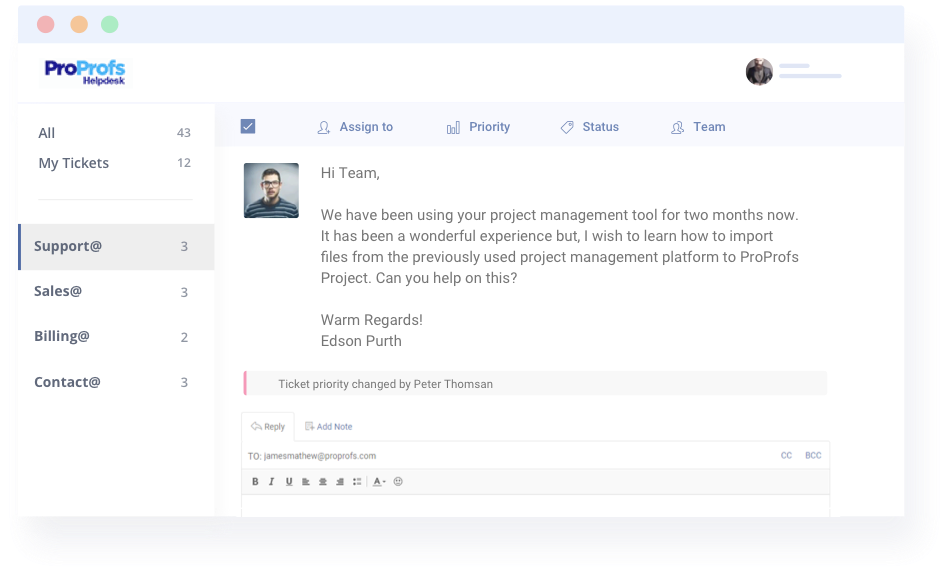The height and width of the screenshot is (576, 949).
Task: Open the font color picker
Action: [x=379, y=482]
